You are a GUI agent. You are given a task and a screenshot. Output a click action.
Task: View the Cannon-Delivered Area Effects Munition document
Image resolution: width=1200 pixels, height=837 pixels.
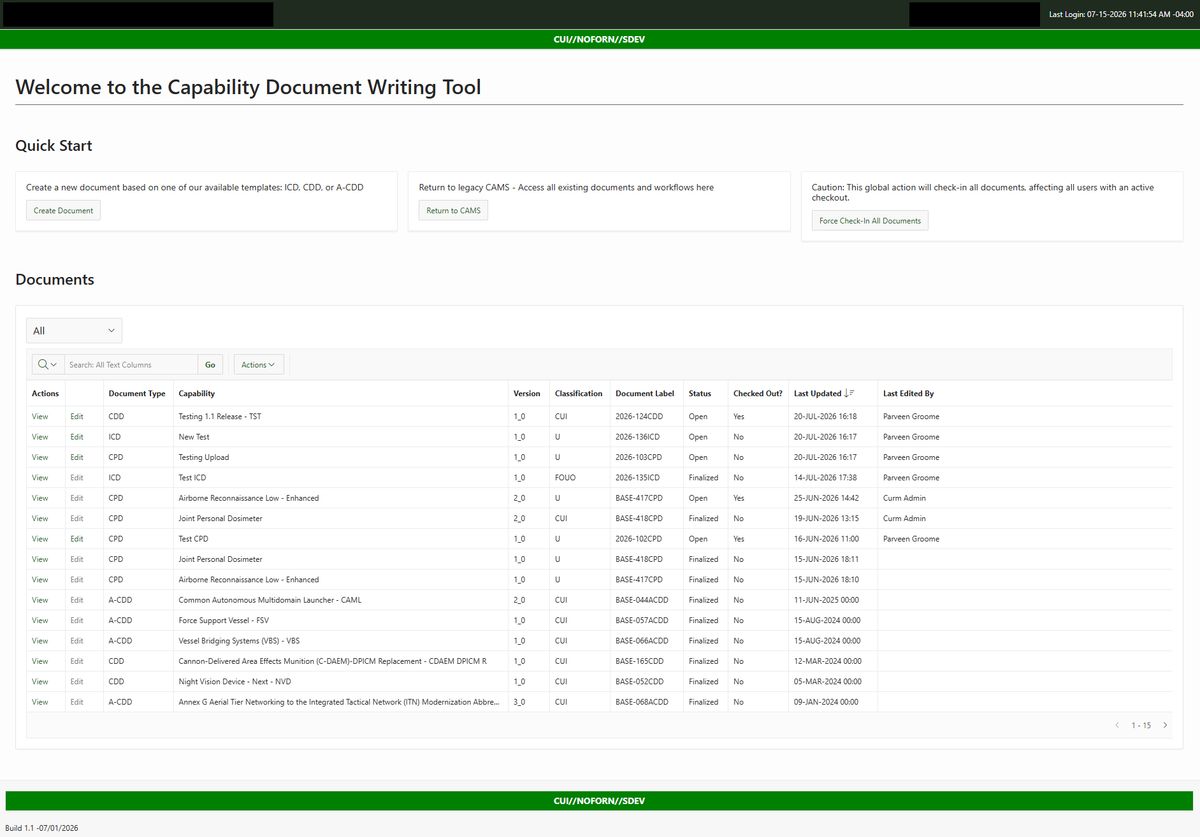click(40, 661)
